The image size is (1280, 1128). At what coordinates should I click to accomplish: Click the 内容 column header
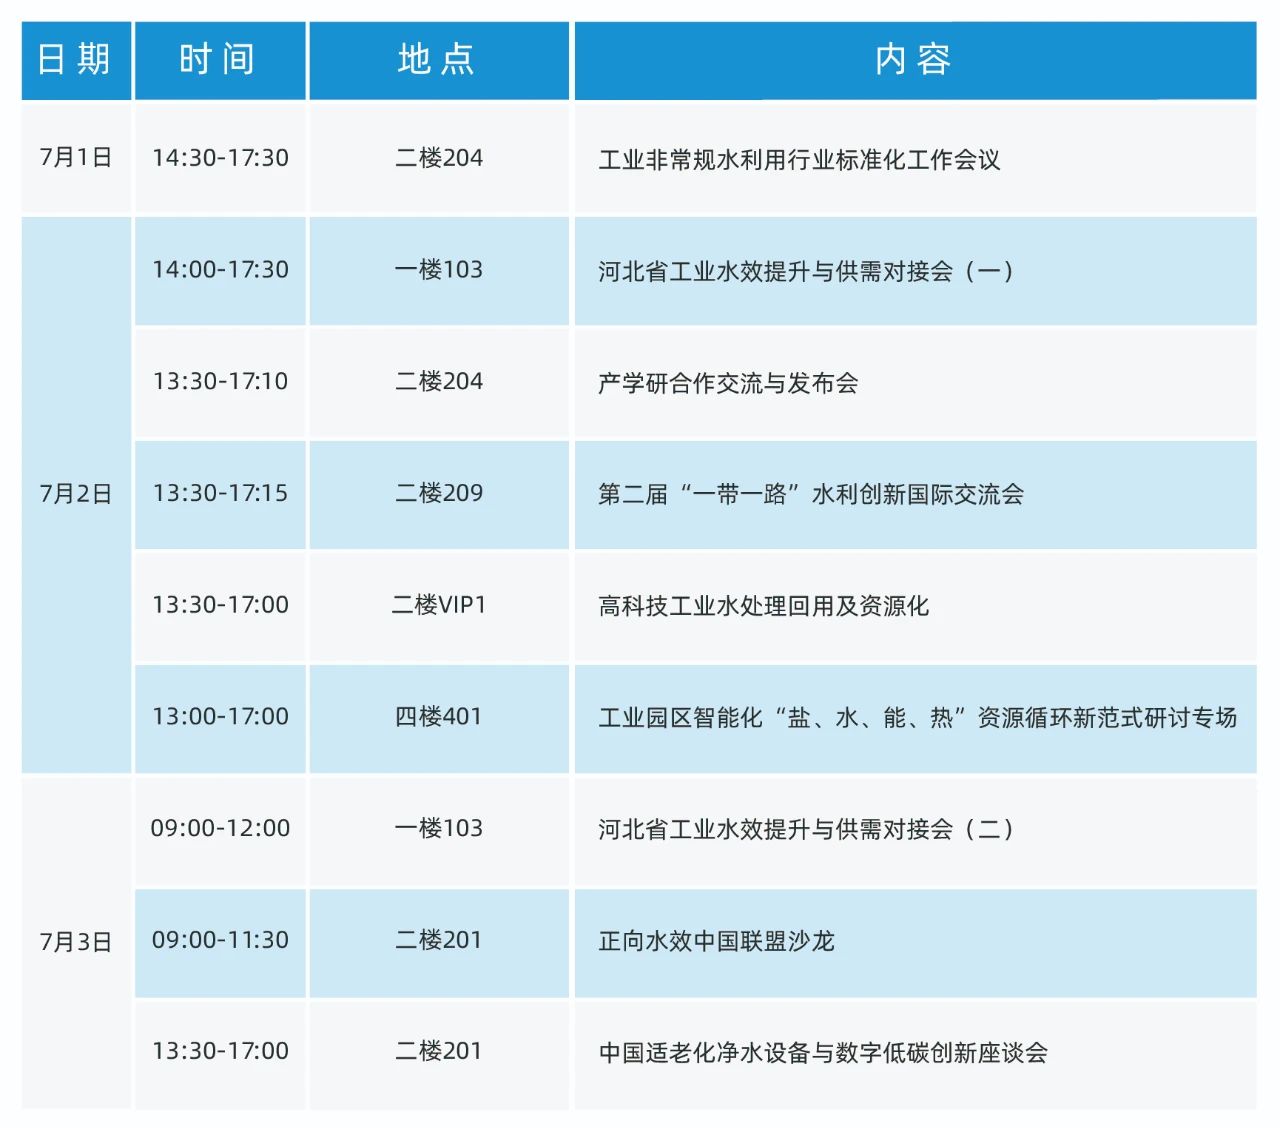pyautogui.click(x=915, y=60)
